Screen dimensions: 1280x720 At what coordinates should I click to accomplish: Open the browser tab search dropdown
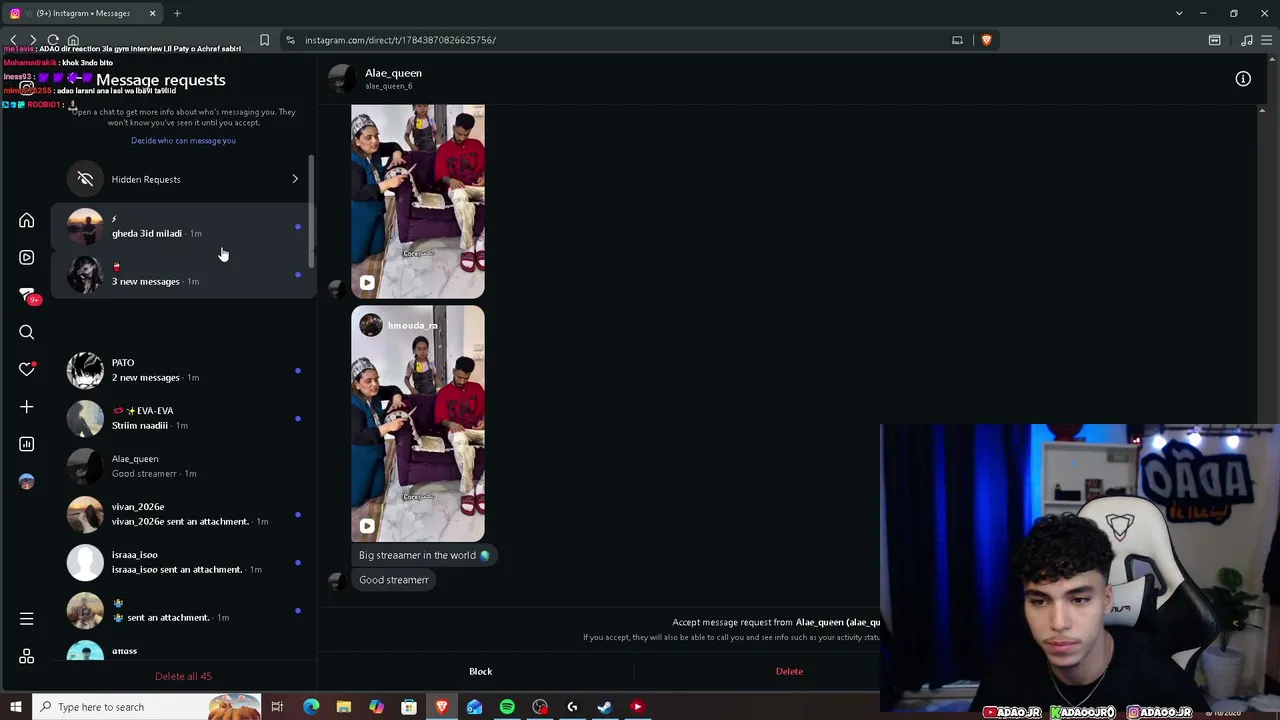[x=1179, y=13]
